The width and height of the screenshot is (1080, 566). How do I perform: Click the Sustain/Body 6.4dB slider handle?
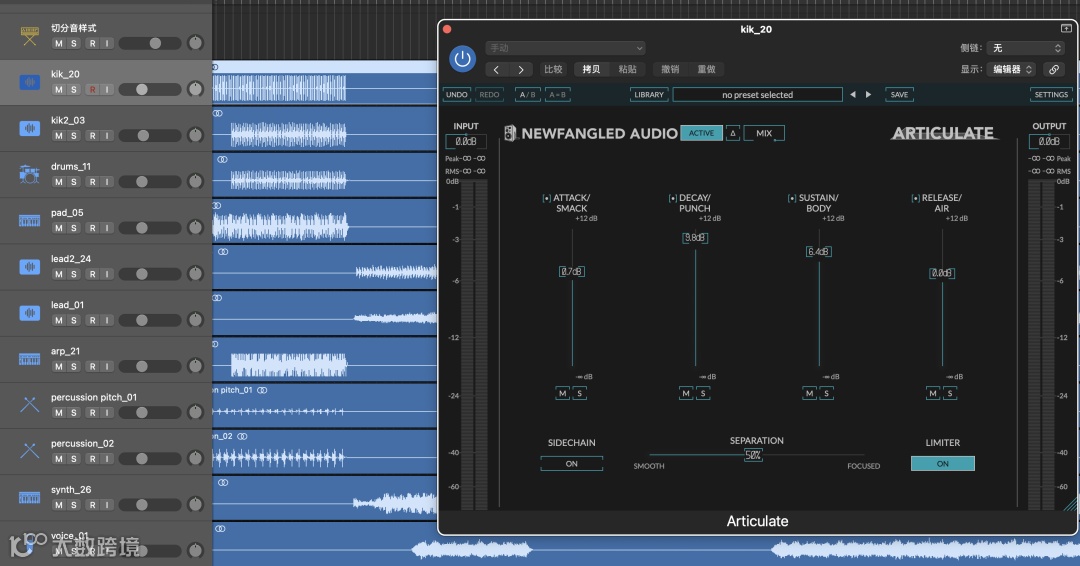pos(818,251)
